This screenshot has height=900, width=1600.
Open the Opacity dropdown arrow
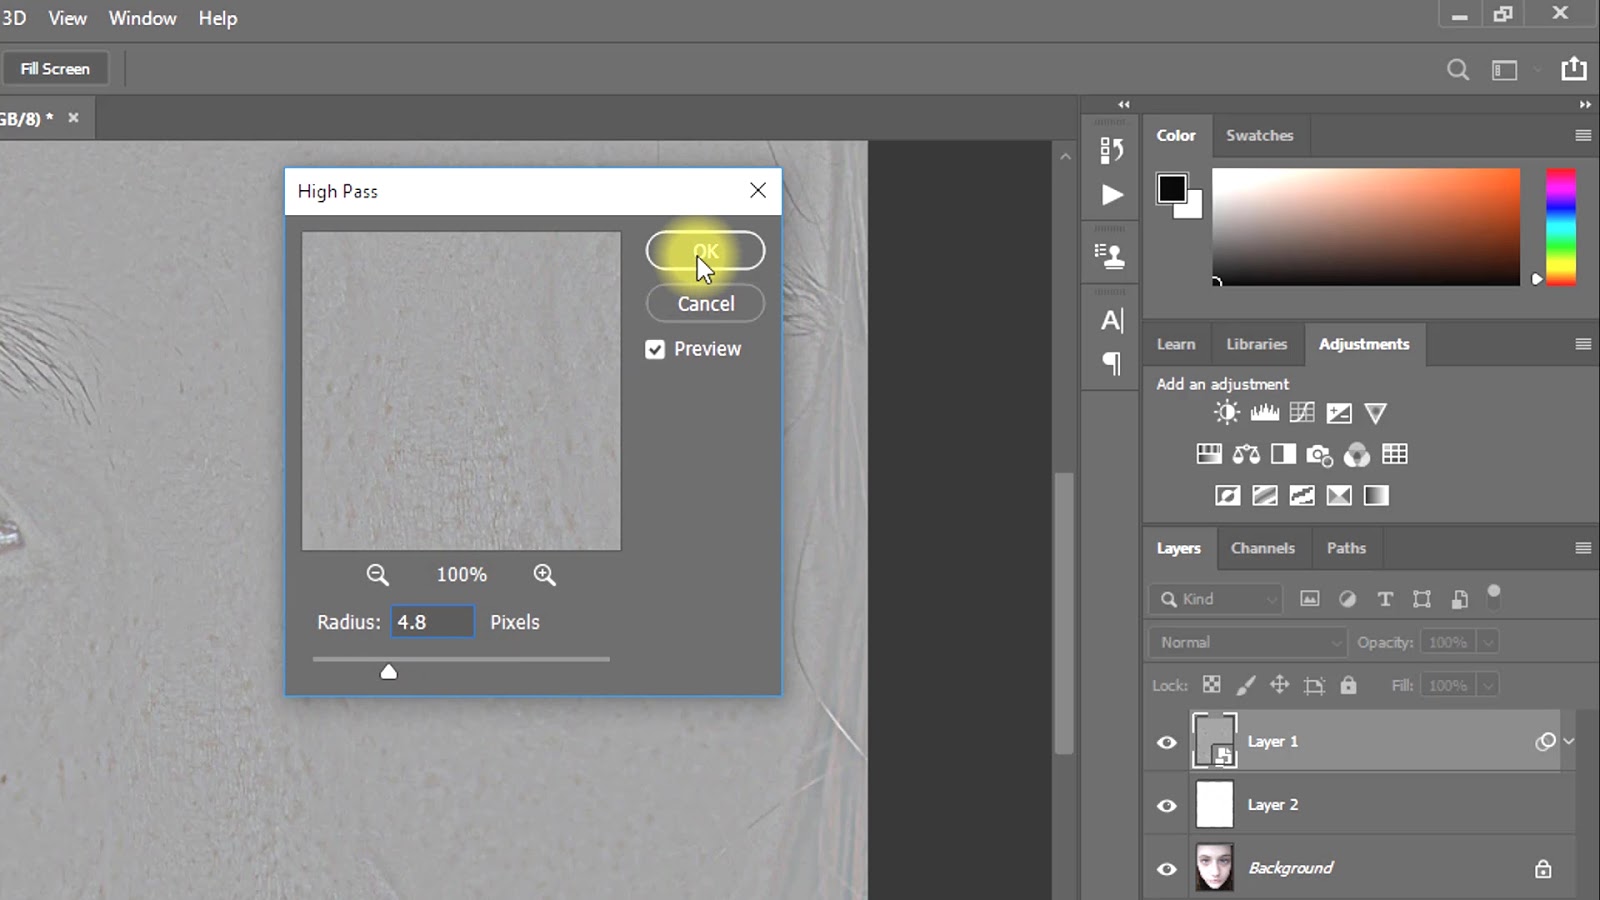1488,642
